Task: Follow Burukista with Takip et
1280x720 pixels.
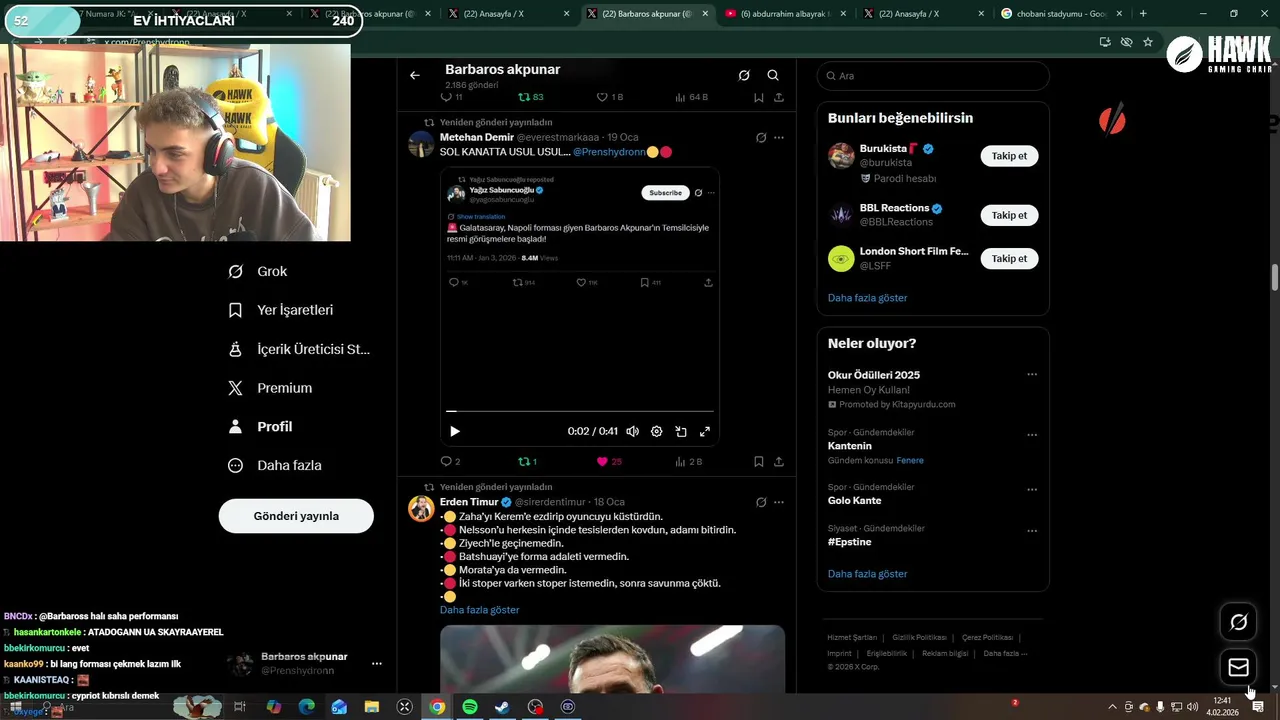Action: tap(1009, 156)
